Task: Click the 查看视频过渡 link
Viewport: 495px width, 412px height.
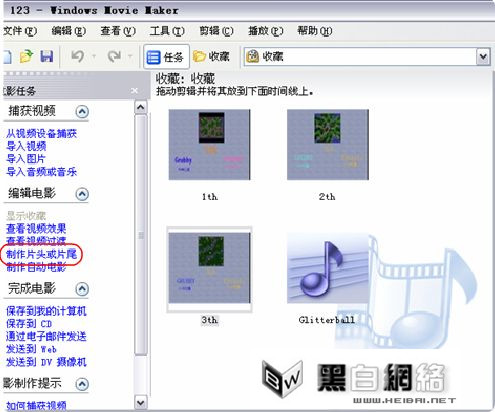Action: pos(36,241)
